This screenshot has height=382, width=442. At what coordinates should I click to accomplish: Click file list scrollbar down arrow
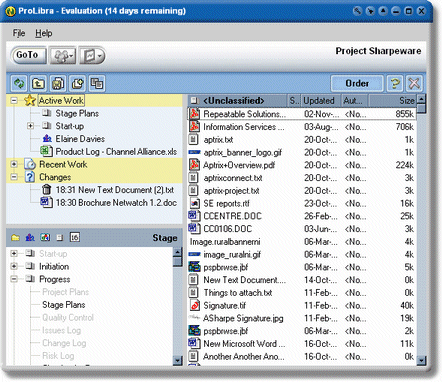point(422,360)
